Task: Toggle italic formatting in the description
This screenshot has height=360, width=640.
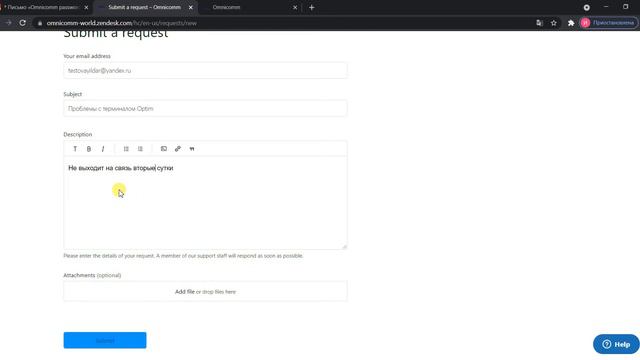Action: 103,149
